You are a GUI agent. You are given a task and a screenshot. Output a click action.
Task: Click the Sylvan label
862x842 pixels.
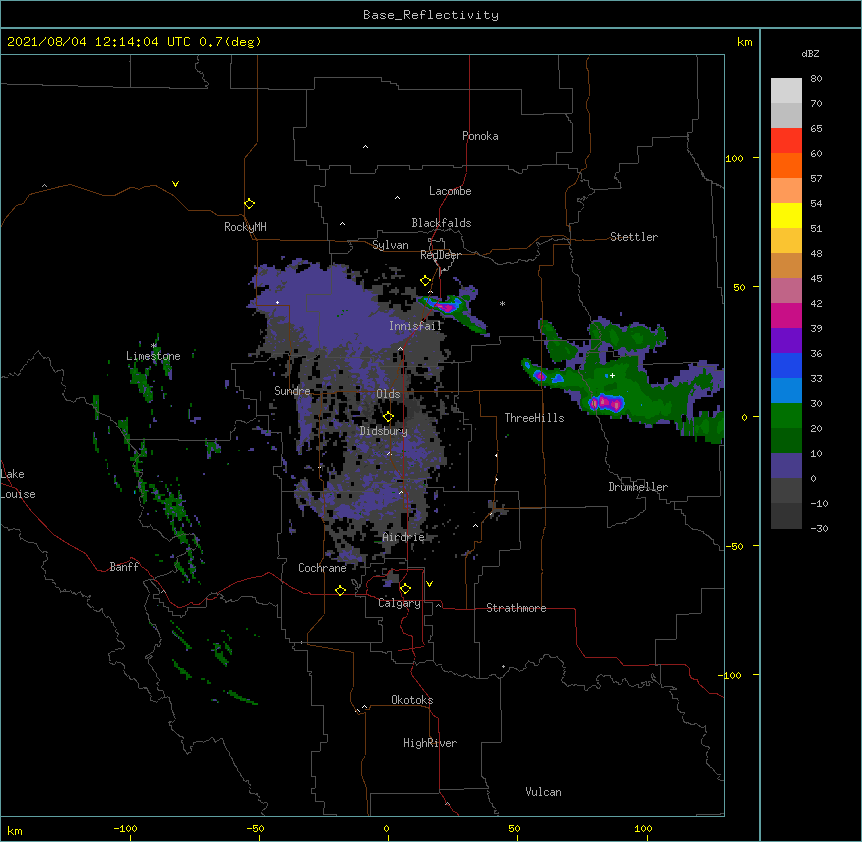coord(390,245)
